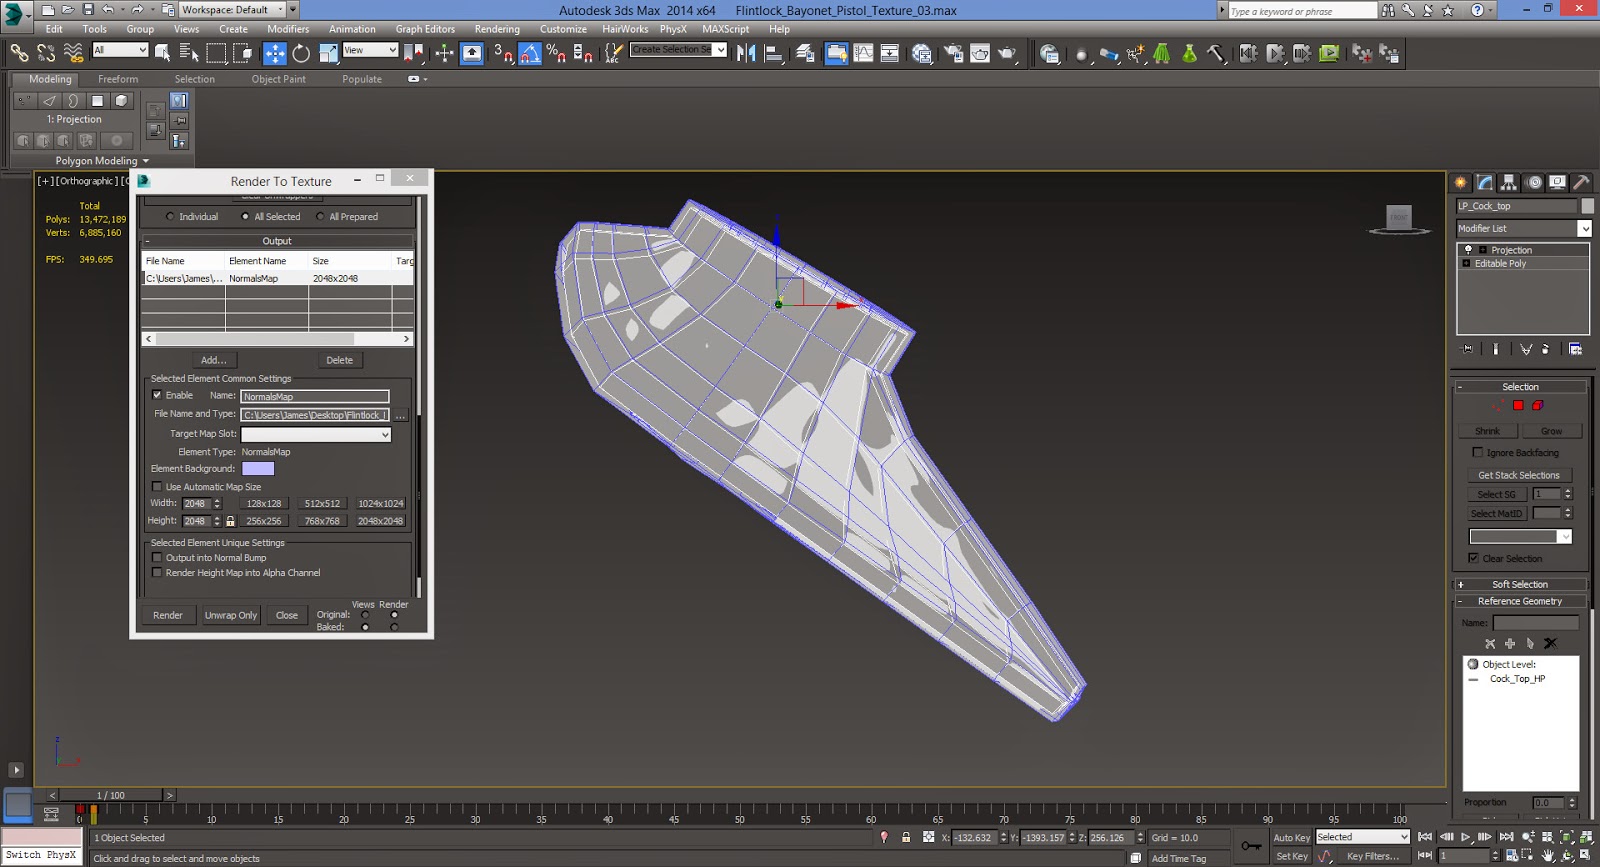Activate the Pan View hand icon
This screenshot has height=867, width=1600.
[x=1548, y=856]
